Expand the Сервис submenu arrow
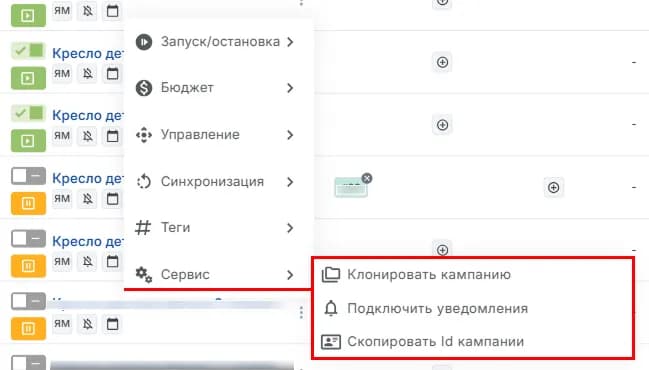The height and width of the screenshot is (370, 649). coord(290,275)
